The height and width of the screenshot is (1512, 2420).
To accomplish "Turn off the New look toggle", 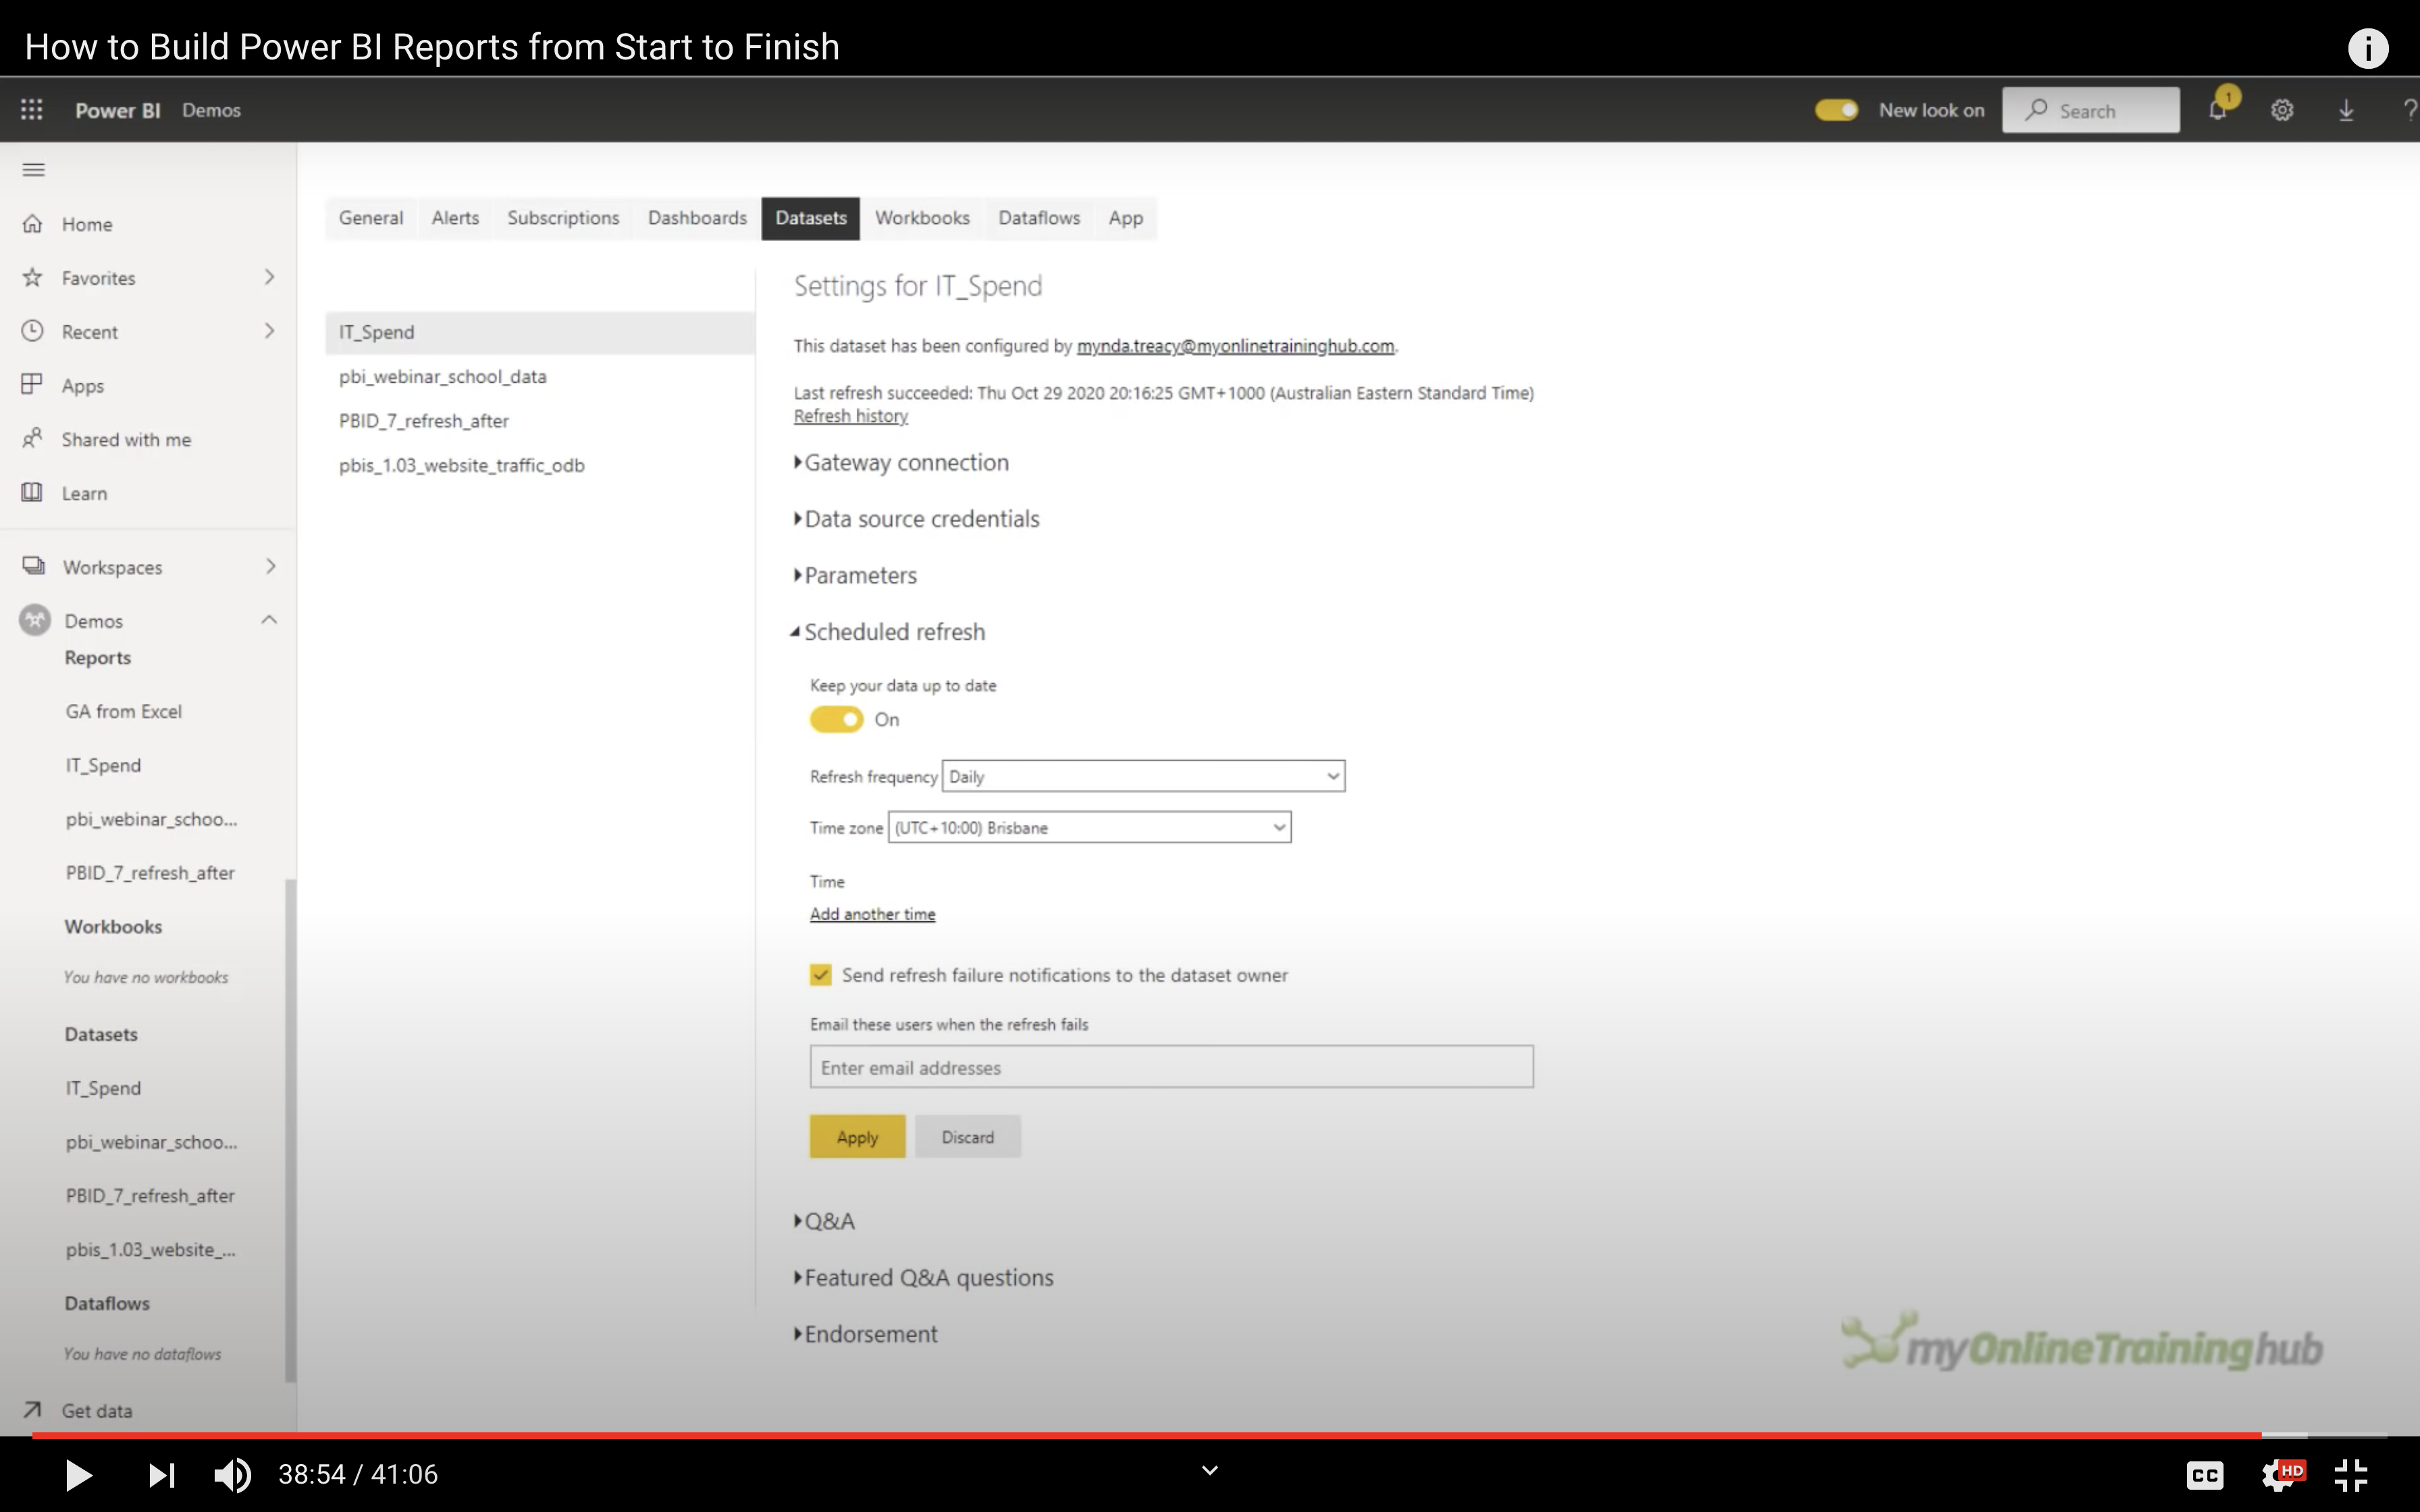I will click(x=1836, y=110).
